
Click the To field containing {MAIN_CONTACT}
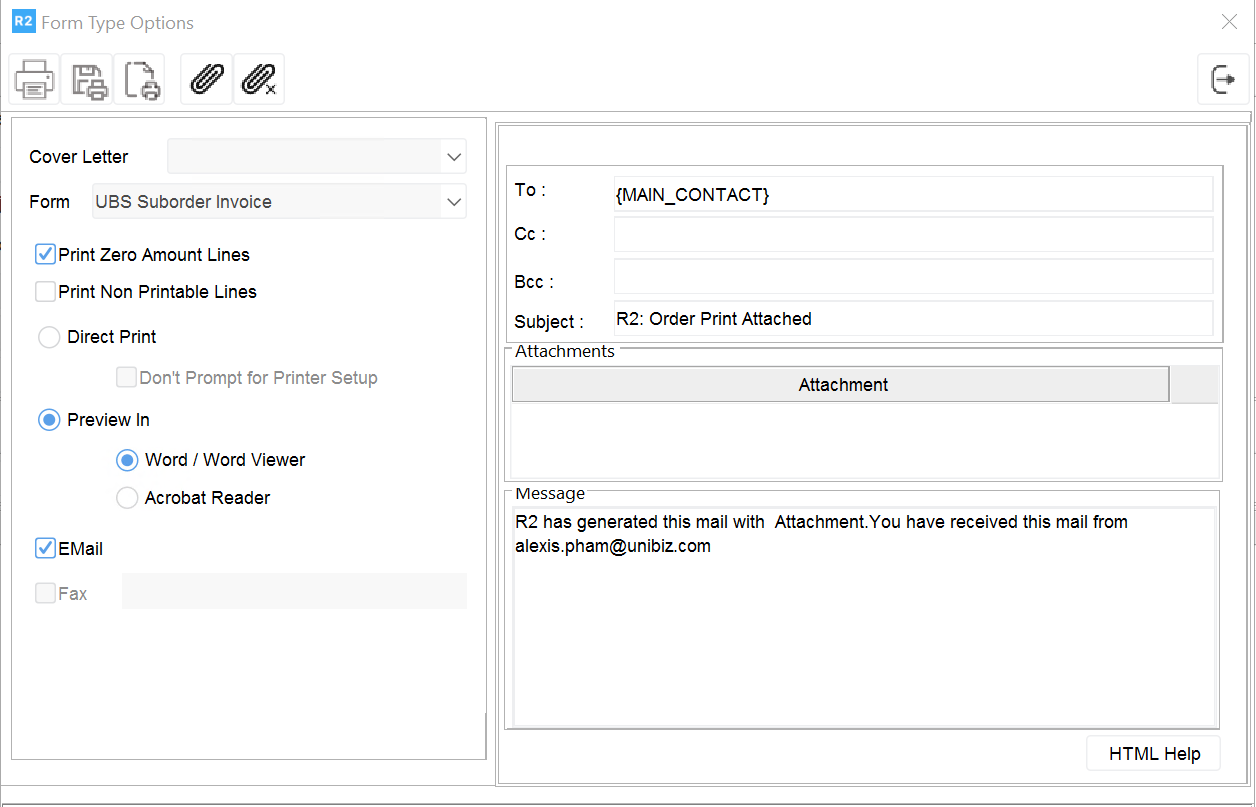(912, 195)
